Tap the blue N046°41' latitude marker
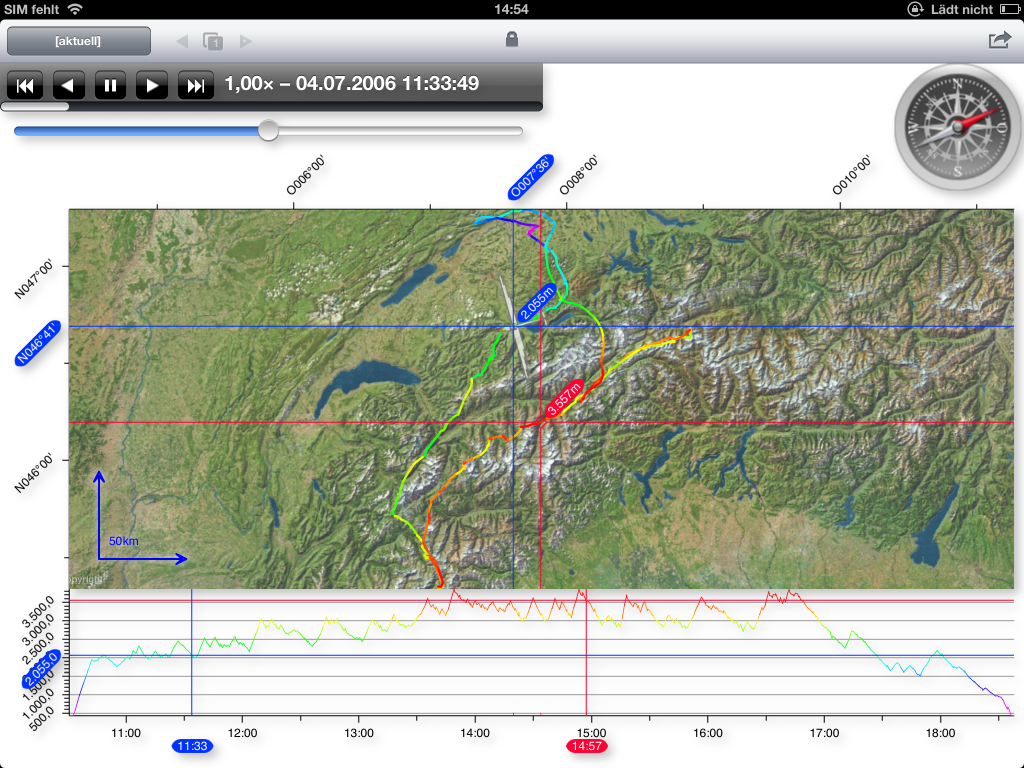 click(x=38, y=344)
